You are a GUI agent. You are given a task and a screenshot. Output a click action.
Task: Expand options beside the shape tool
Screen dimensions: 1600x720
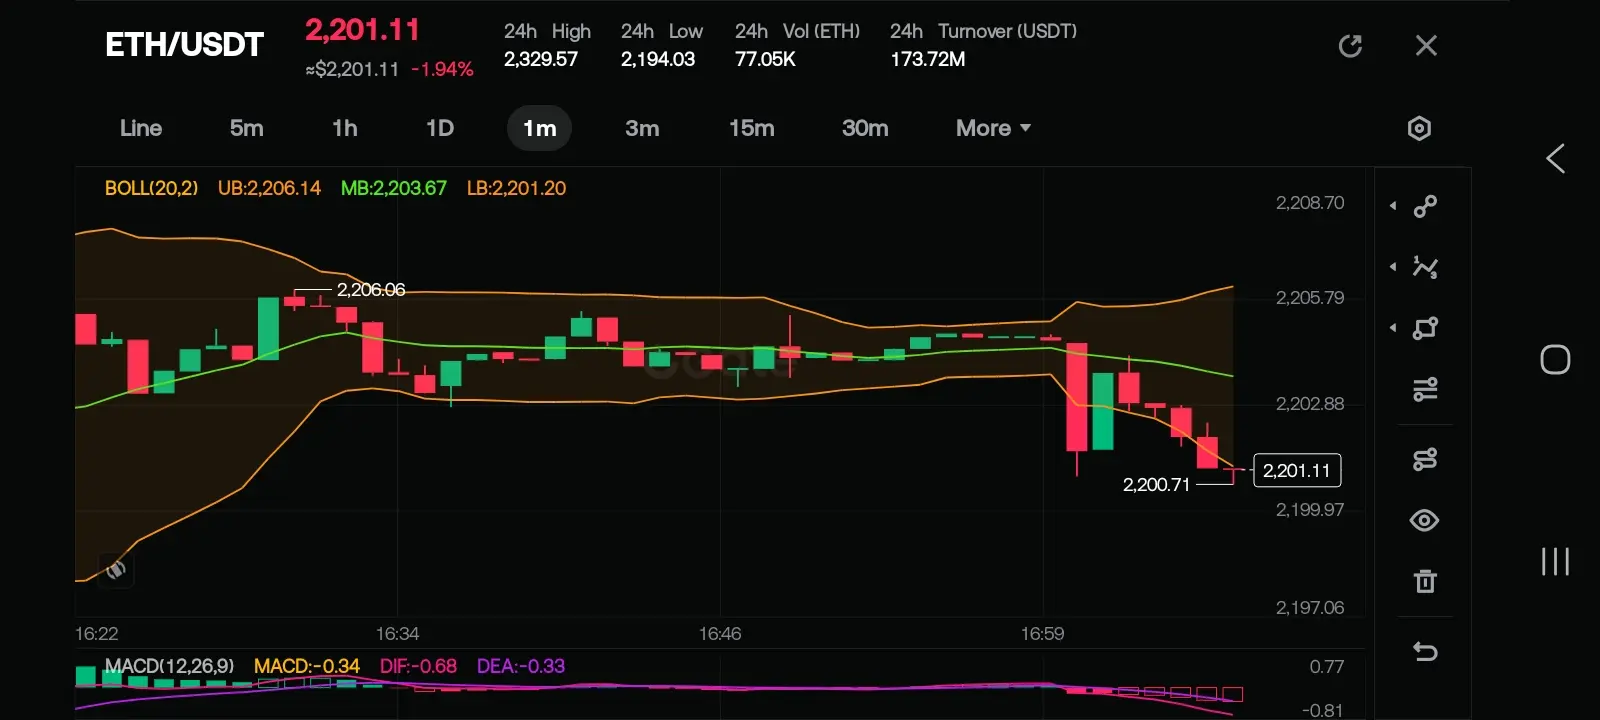point(1393,328)
